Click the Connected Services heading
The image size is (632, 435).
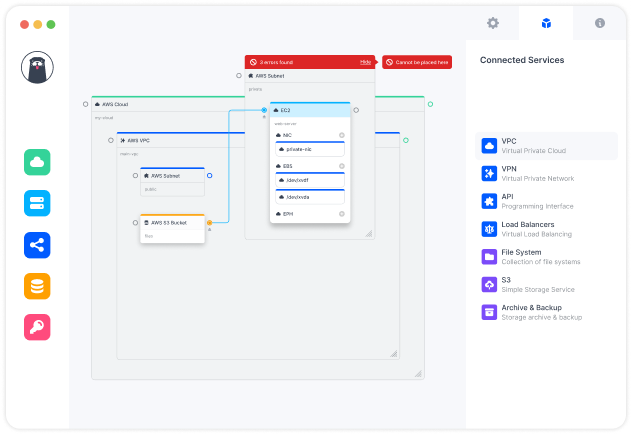point(522,60)
